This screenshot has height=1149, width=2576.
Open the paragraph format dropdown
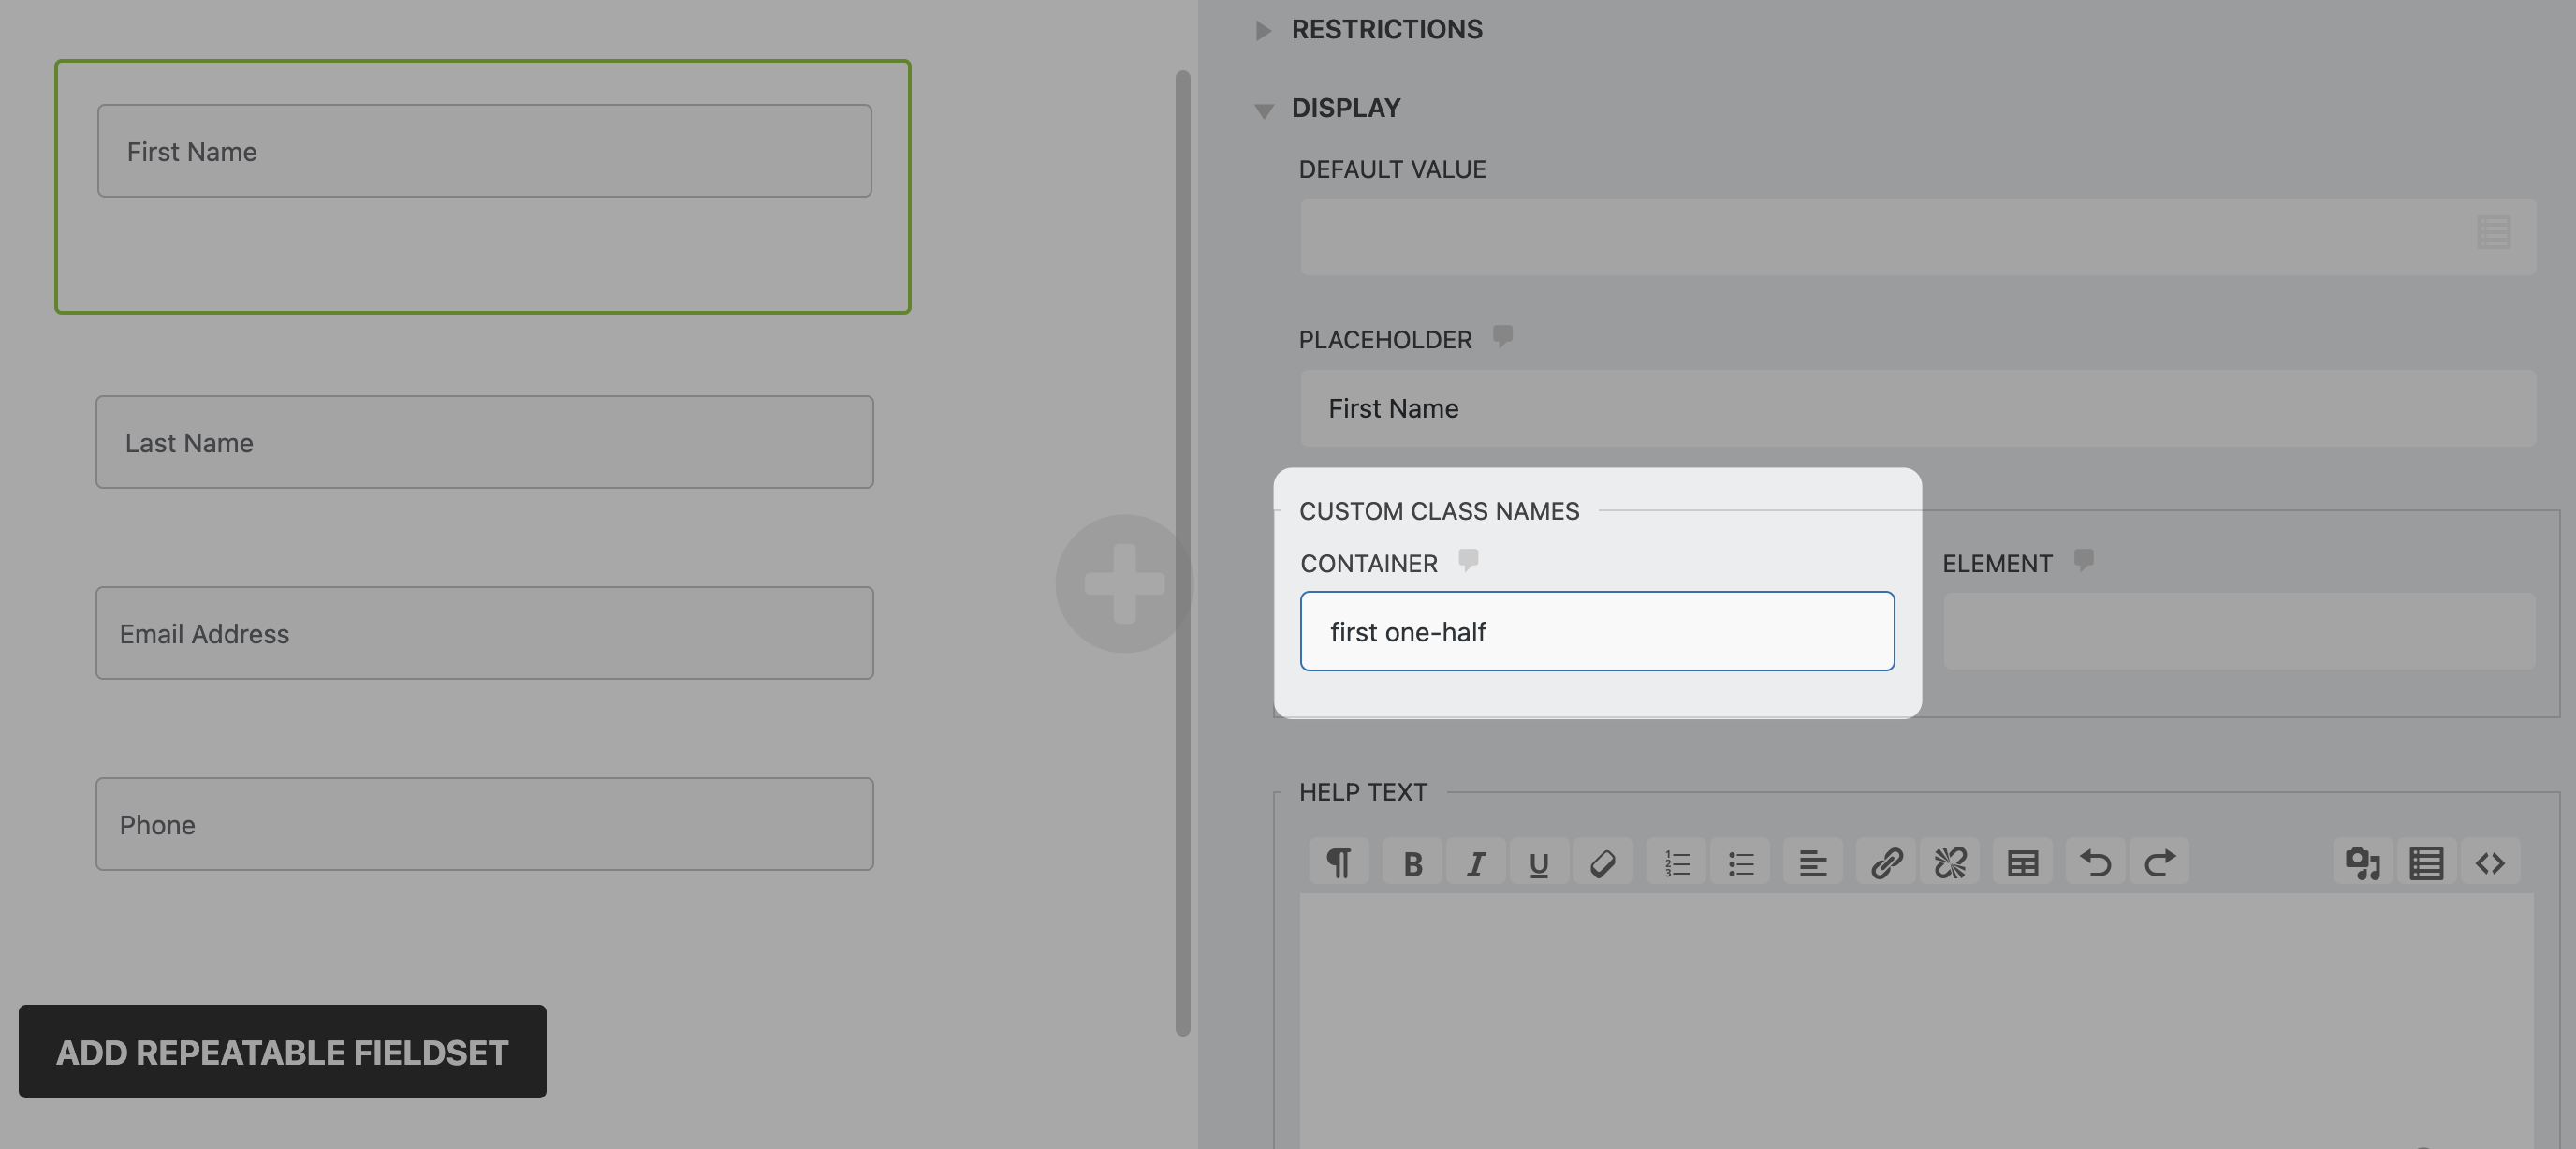tap(1339, 863)
